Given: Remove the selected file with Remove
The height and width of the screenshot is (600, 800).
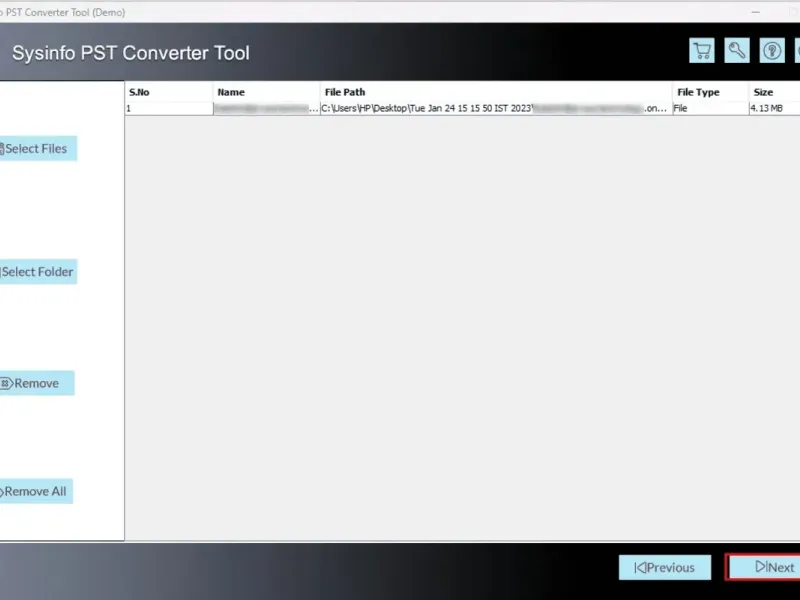Looking at the screenshot, I should 37,383.
